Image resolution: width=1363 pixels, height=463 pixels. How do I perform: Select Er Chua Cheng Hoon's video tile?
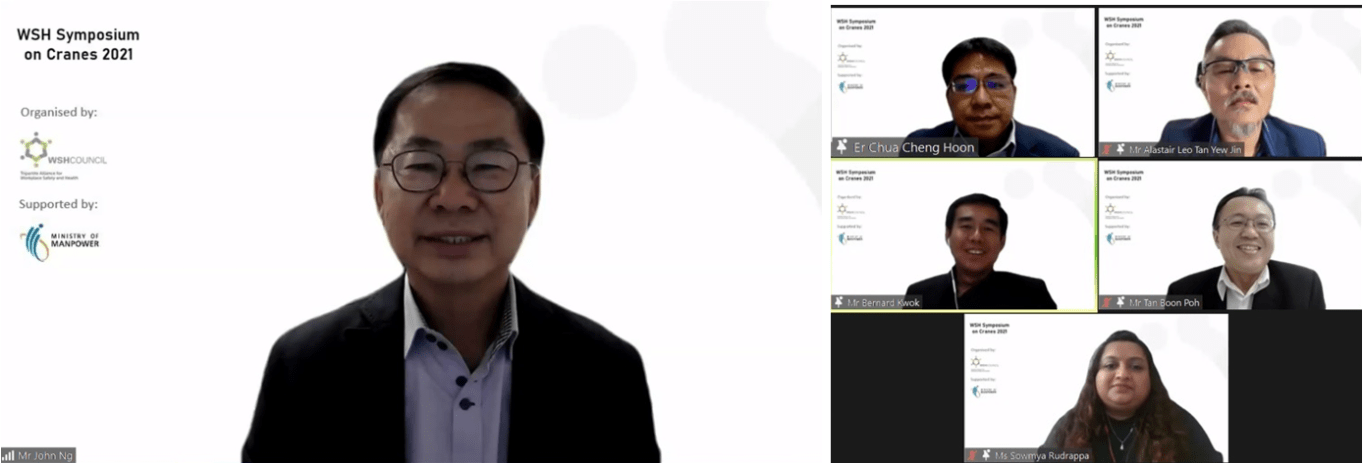(963, 80)
